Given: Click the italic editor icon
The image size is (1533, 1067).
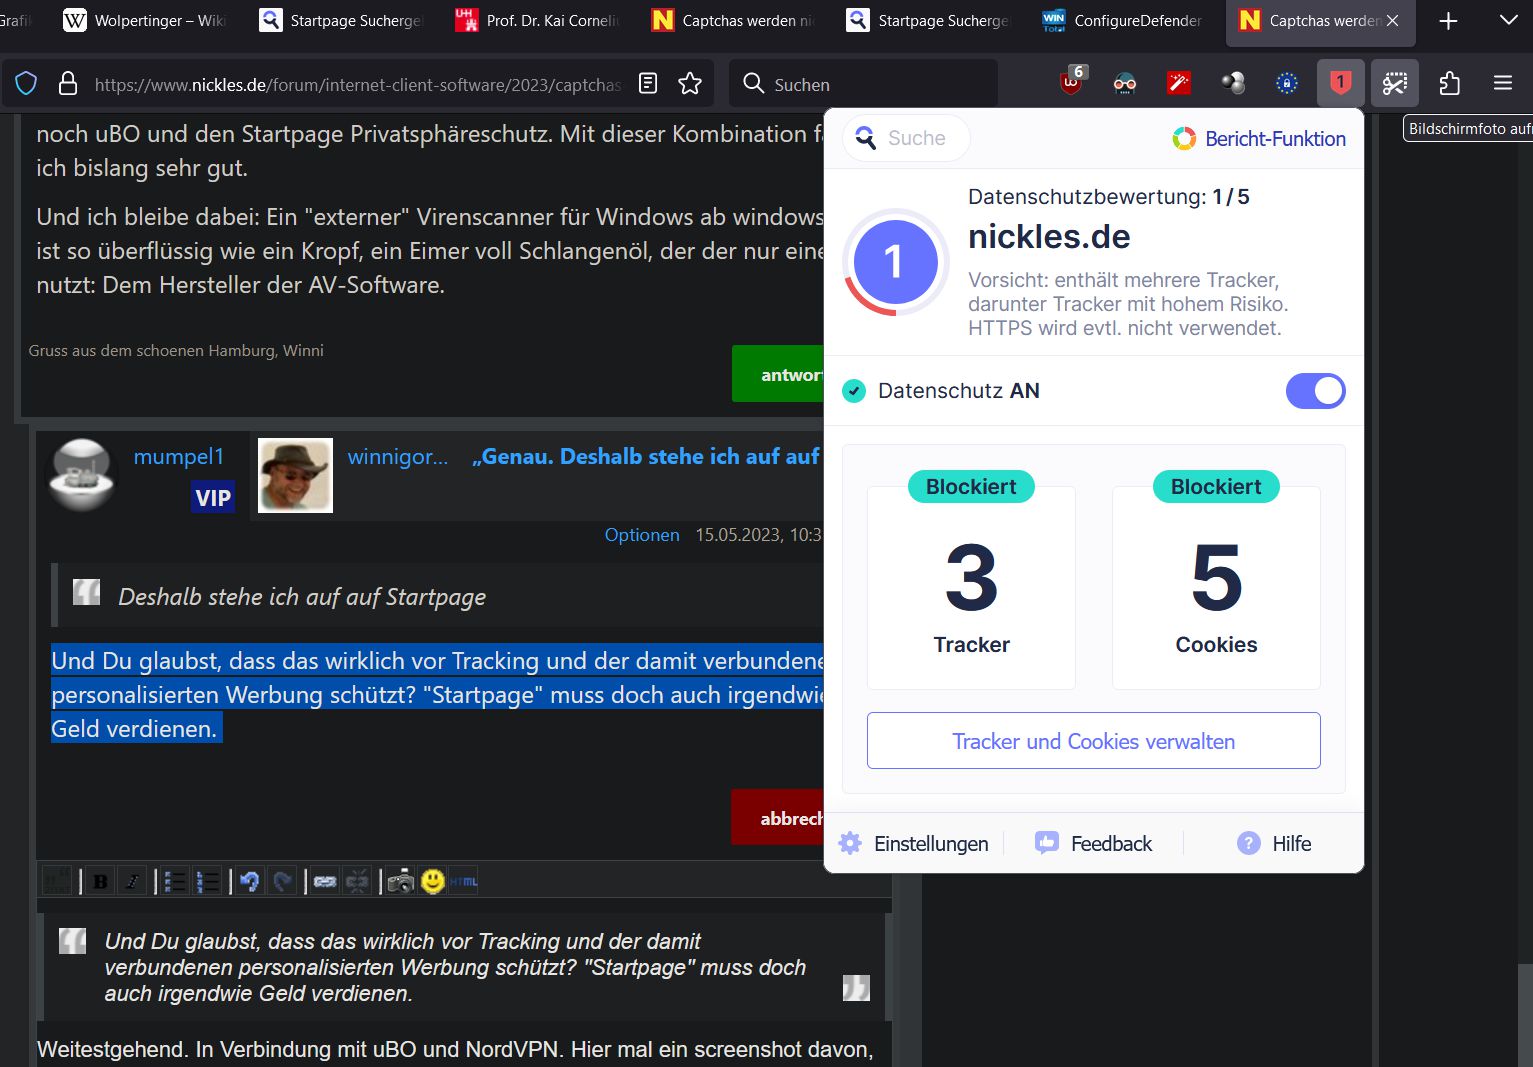Looking at the screenshot, I should tap(132, 881).
